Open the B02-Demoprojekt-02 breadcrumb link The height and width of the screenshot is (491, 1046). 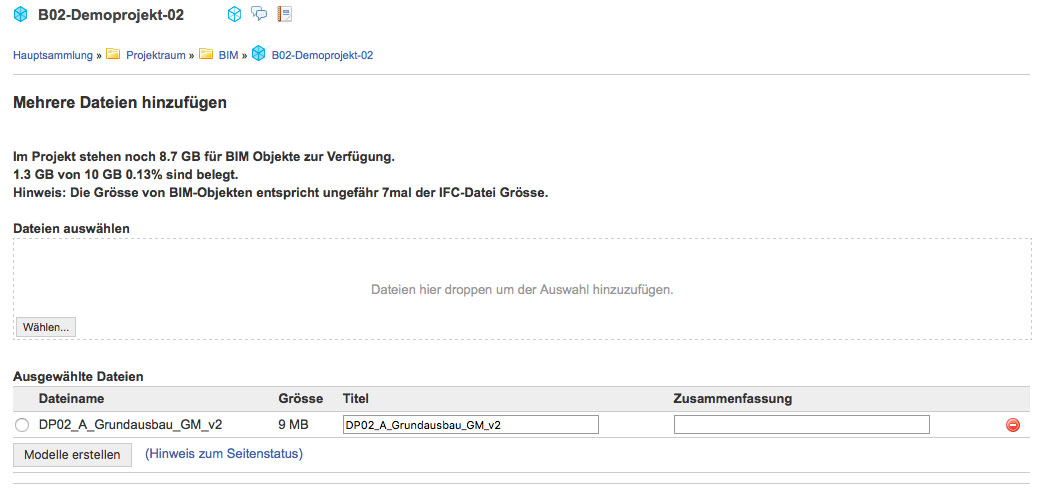(x=322, y=55)
